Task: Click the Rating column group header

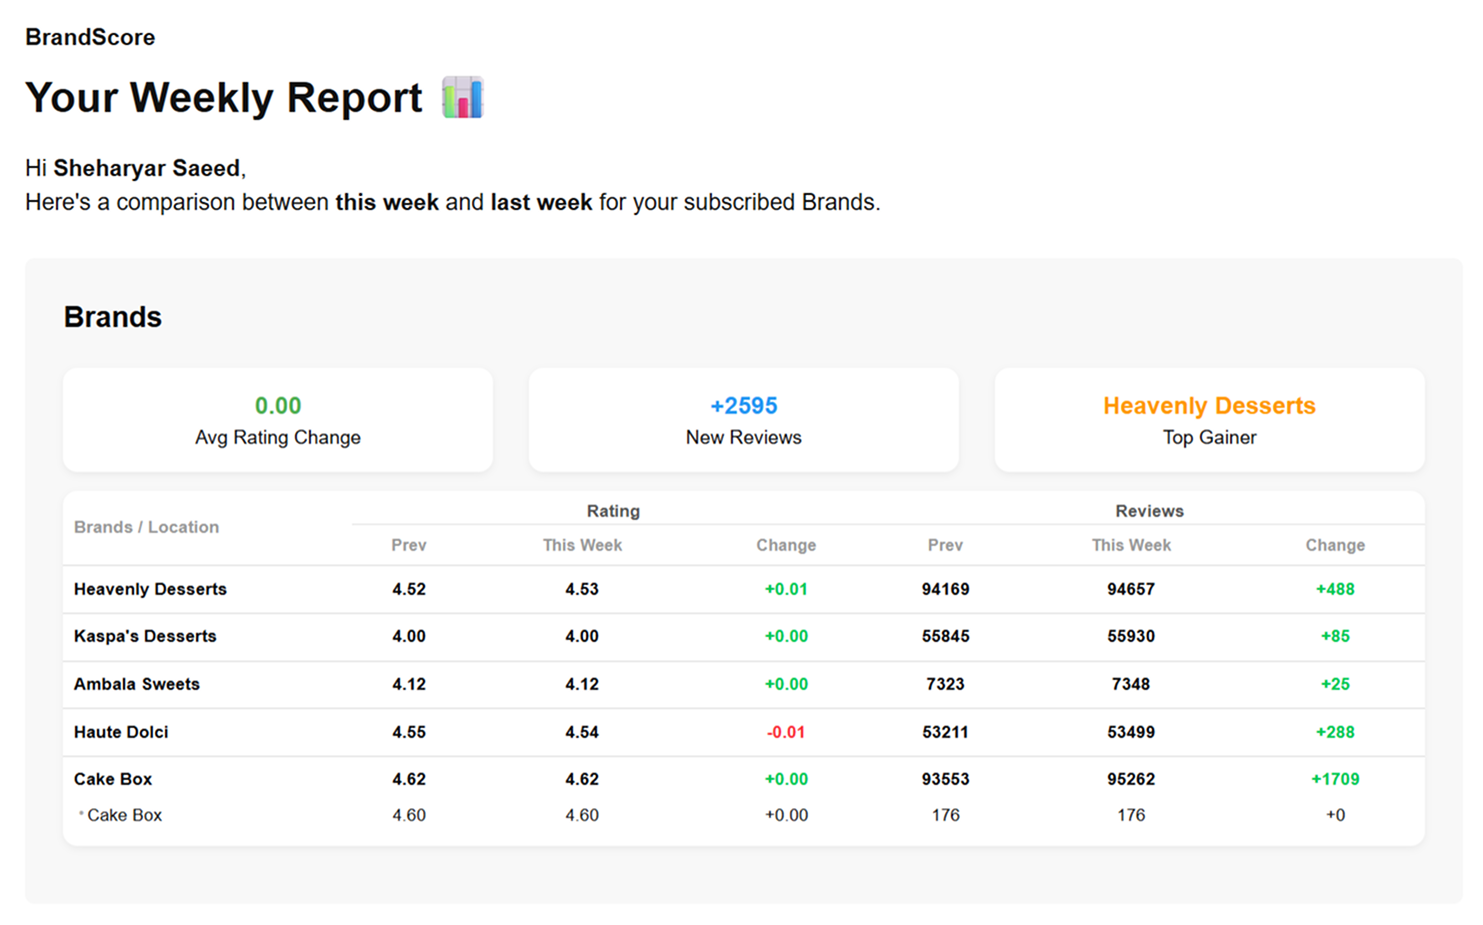Action: point(613,510)
